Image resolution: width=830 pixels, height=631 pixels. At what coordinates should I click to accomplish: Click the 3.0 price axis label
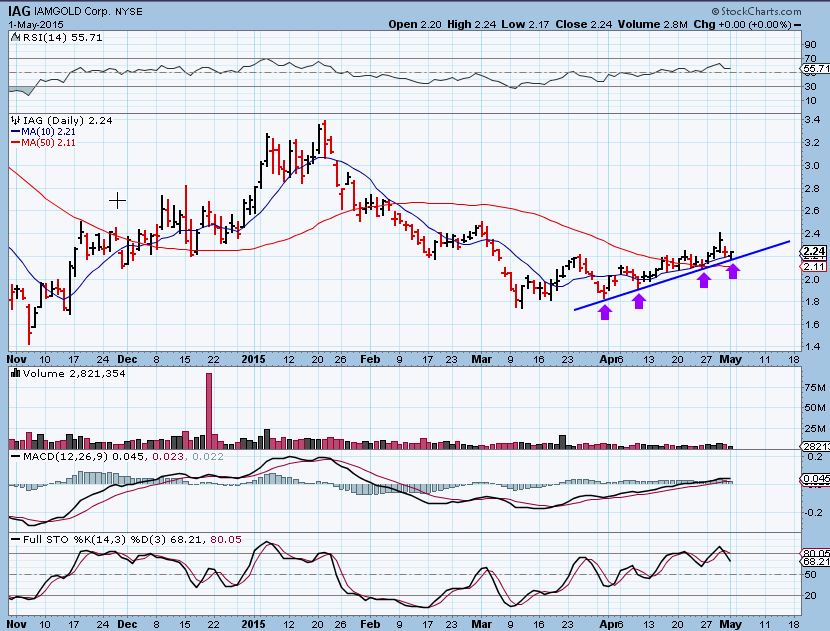point(813,165)
